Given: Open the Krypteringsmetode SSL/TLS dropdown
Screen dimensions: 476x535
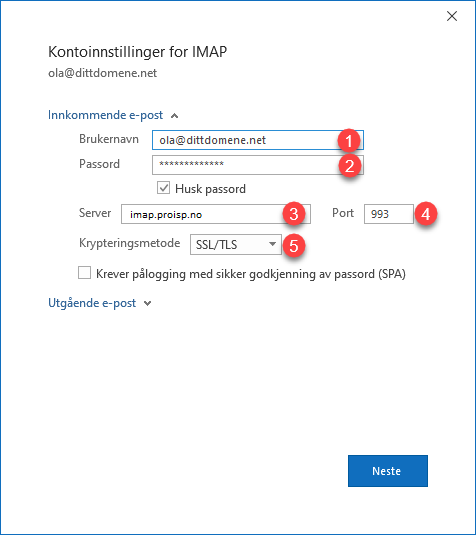Looking at the screenshot, I should tap(236, 244).
